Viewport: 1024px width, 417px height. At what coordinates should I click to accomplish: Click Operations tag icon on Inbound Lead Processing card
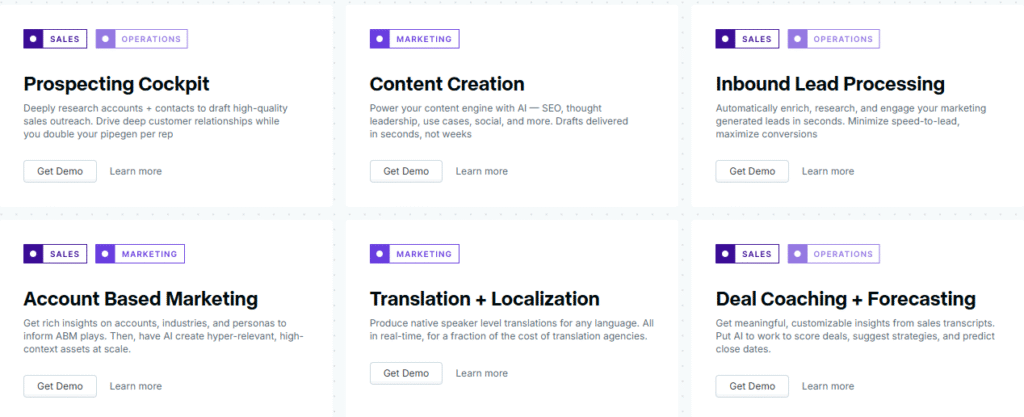[797, 39]
